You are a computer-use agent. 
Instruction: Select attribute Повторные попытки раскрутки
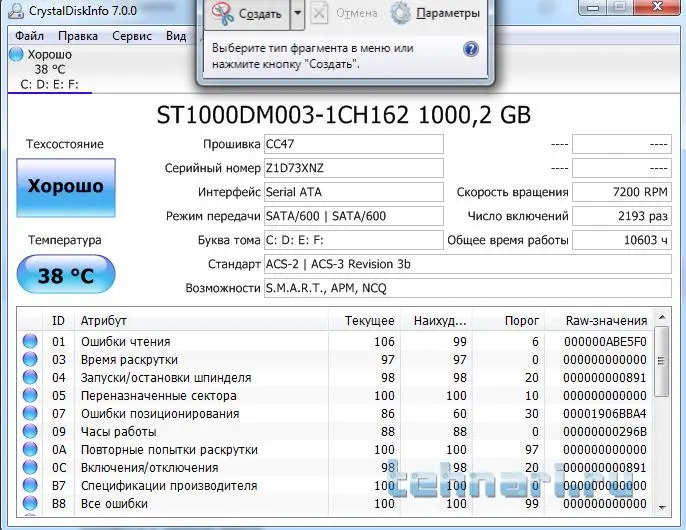(x=169, y=449)
